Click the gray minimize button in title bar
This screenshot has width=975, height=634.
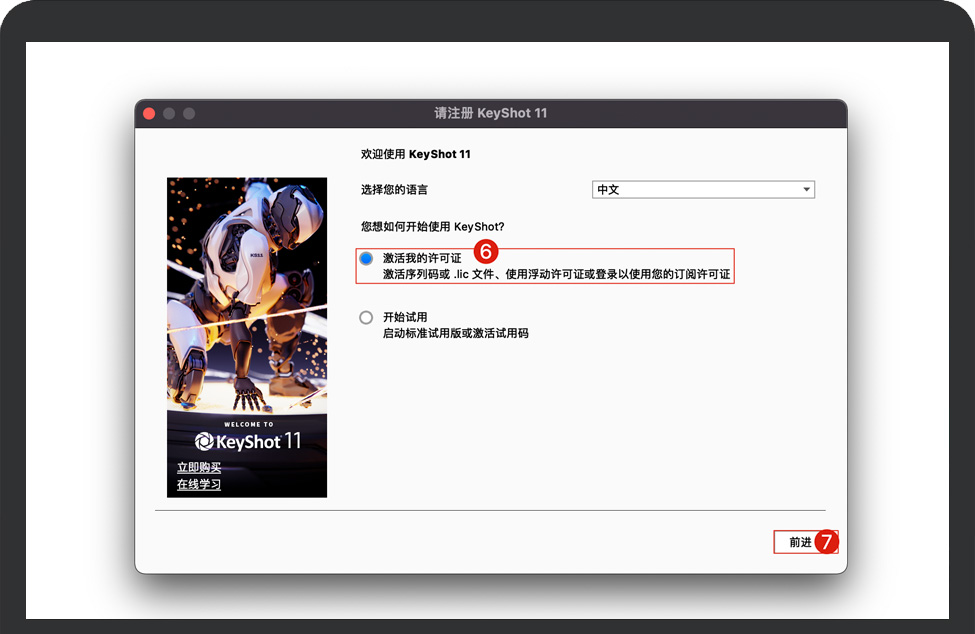[x=169, y=113]
